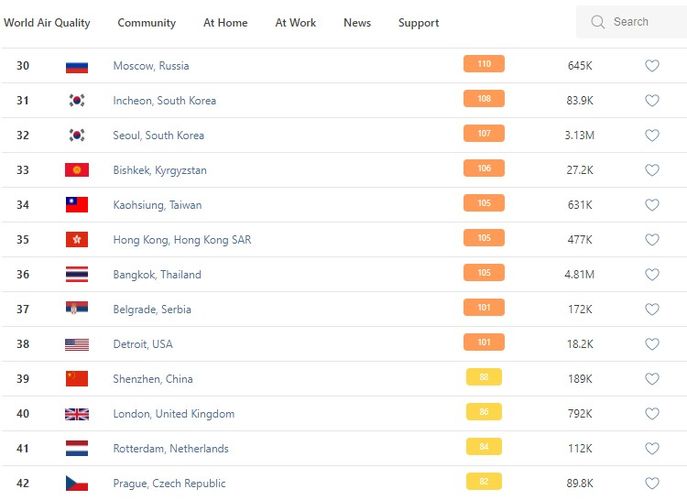Expand the At Work menu

tap(295, 23)
